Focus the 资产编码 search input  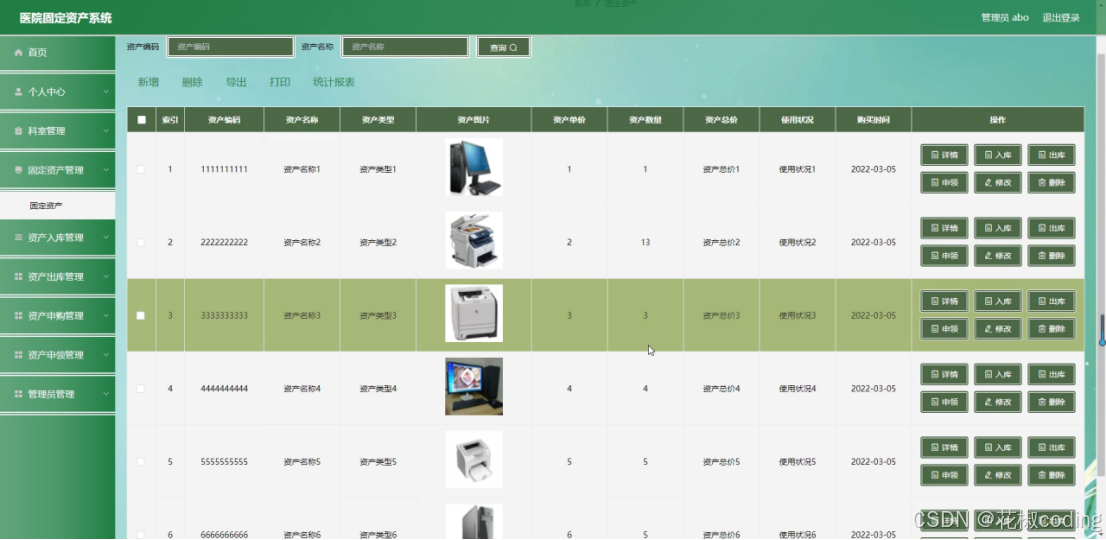(231, 47)
